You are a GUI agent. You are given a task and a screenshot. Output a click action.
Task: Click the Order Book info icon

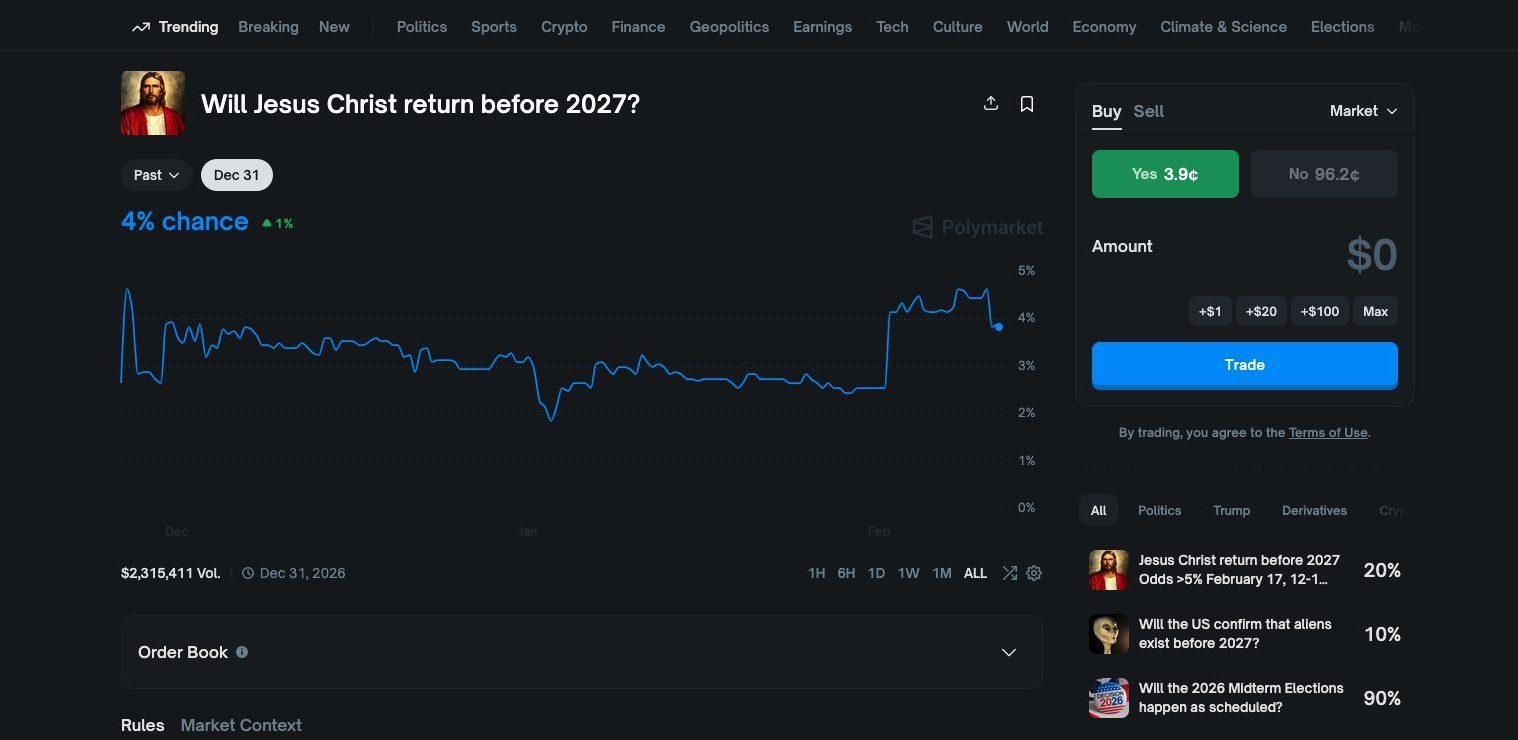click(241, 651)
